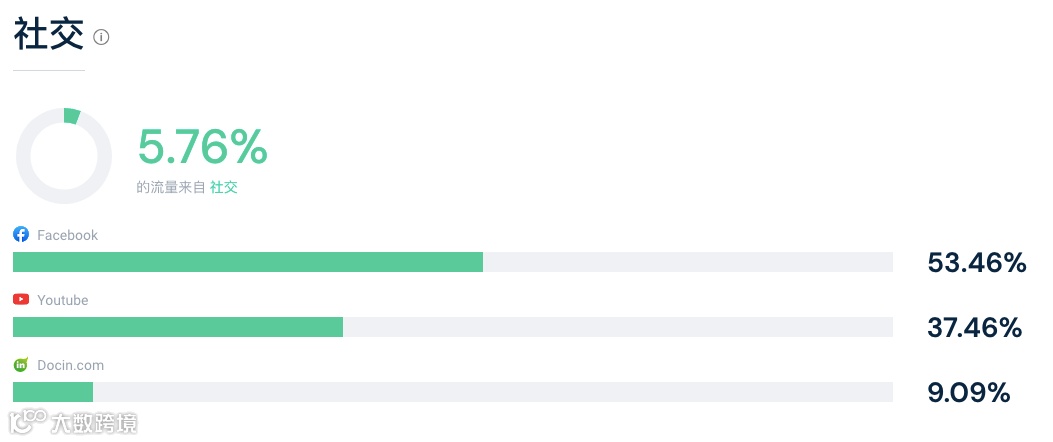Click the Facebook green progress bar
Image resolution: width=1053 pixels, height=442 pixels.
click(247, 262)
